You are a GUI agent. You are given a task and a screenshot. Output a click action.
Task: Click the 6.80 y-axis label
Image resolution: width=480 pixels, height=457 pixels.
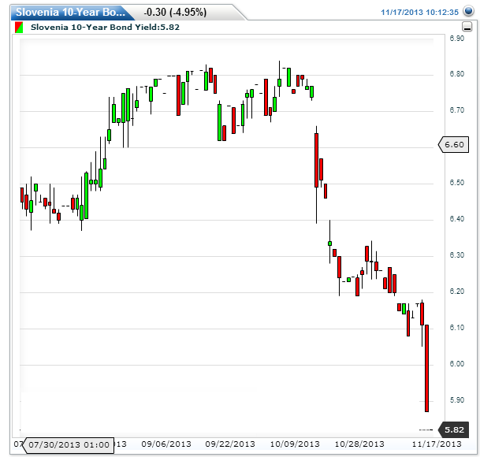click(457, 74)
